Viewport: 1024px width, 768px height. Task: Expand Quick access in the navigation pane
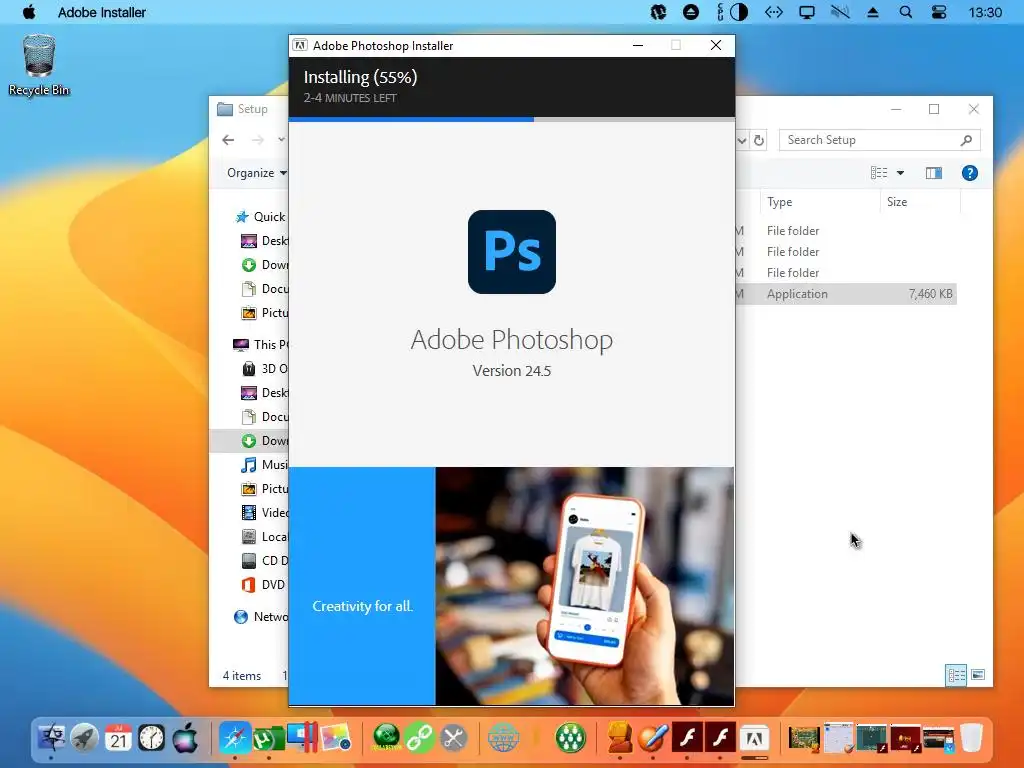[x=261, y=217]
